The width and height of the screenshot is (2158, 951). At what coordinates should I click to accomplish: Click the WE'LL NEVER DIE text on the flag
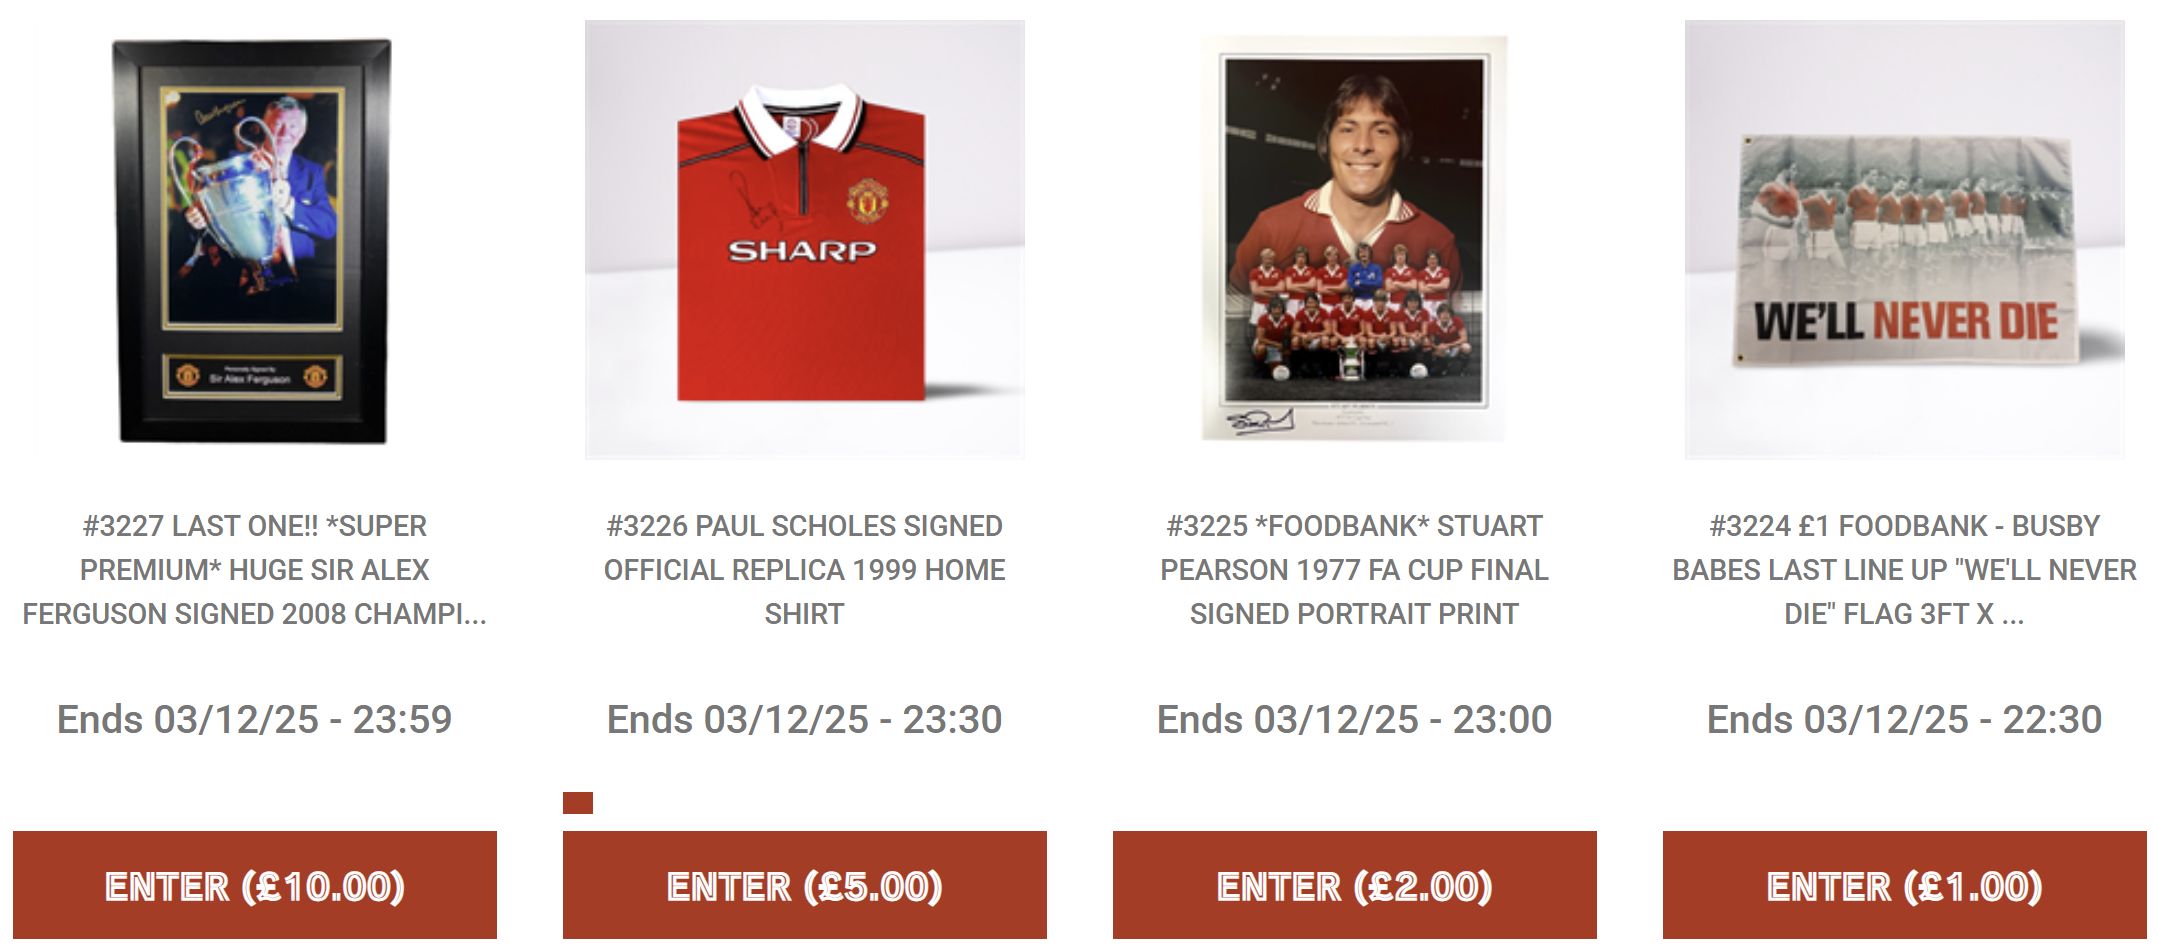1906,322
